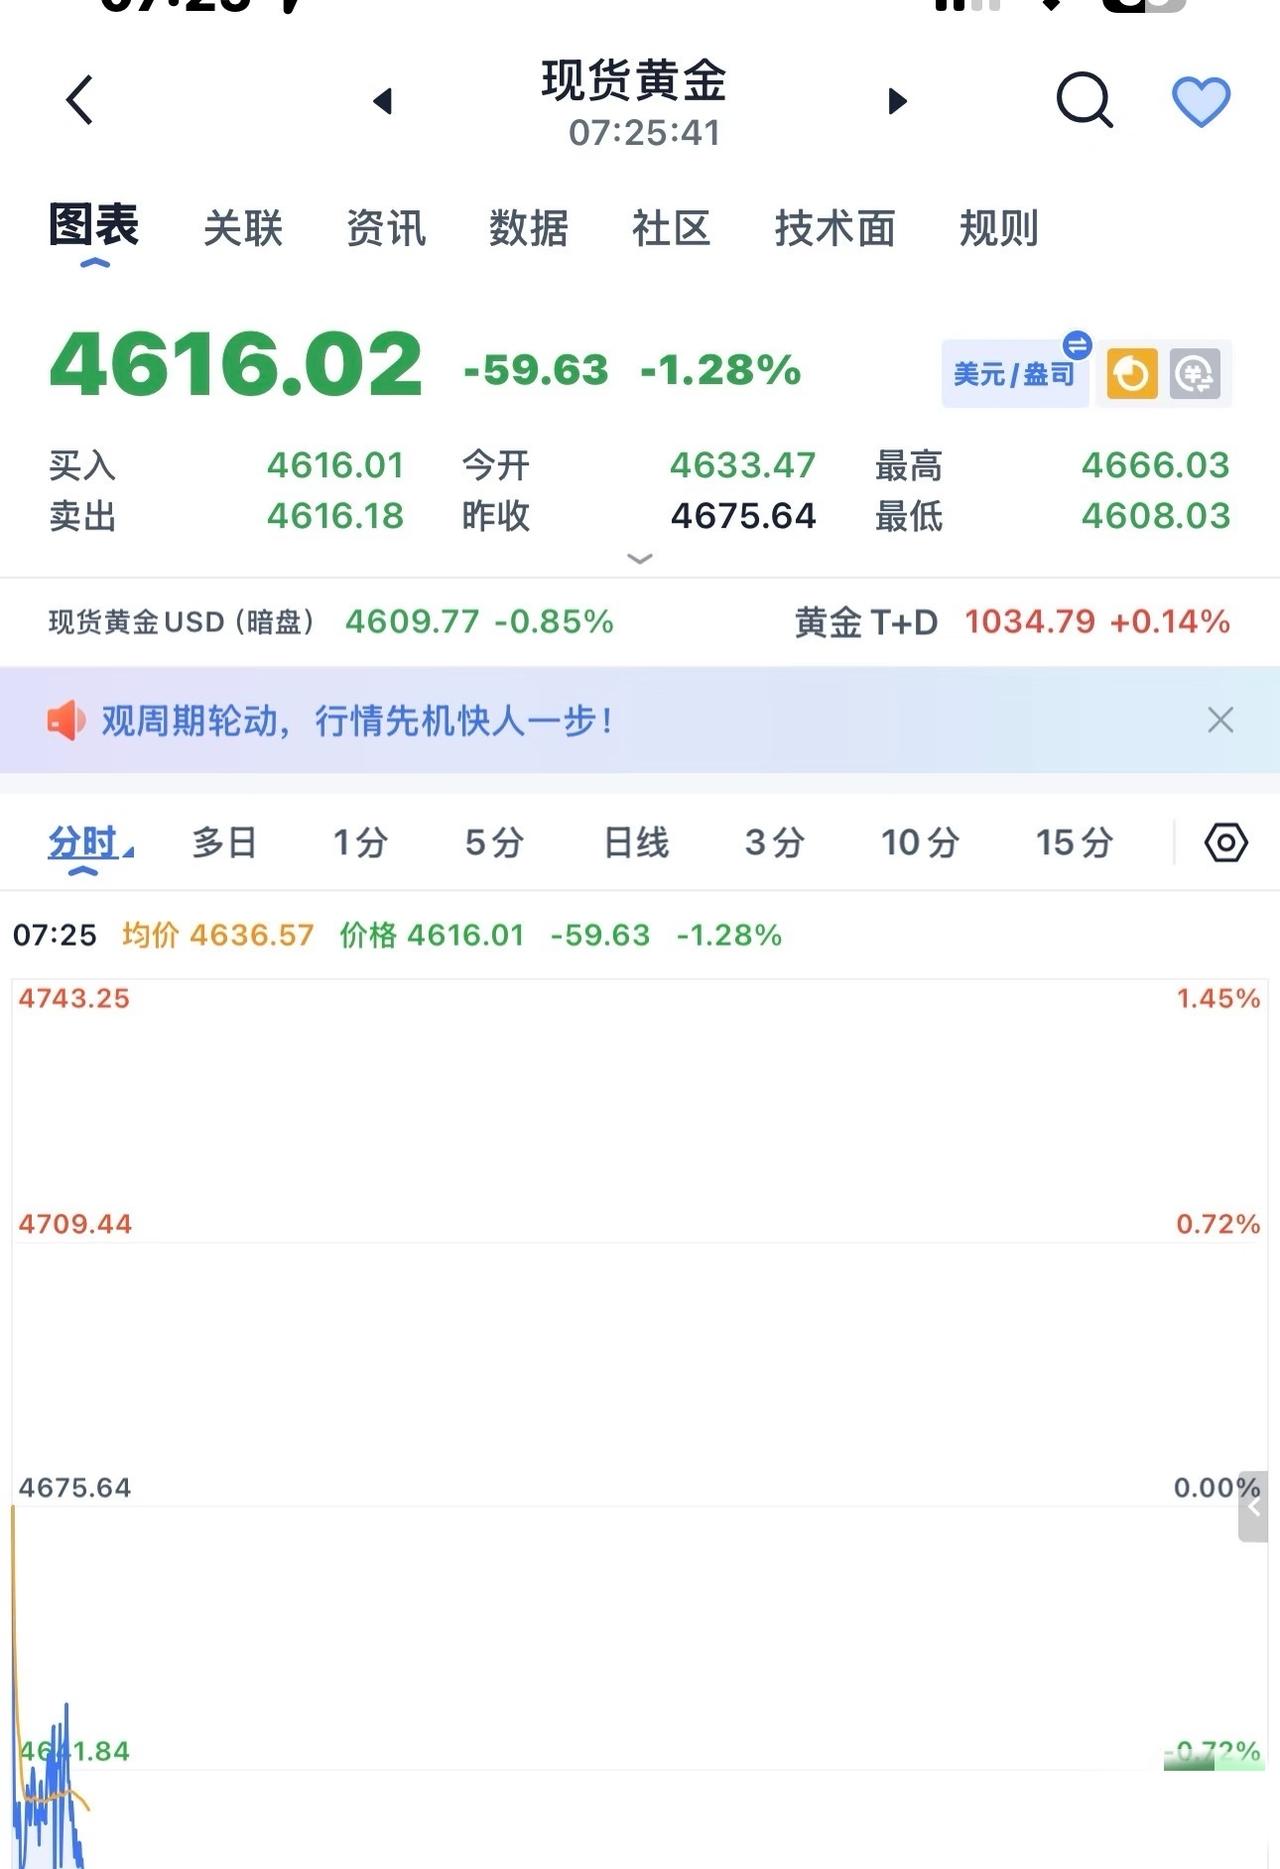Screen dimensions: 1280x1869
Task: Select the 分时 chart period
Action: [x=84, y=843]
